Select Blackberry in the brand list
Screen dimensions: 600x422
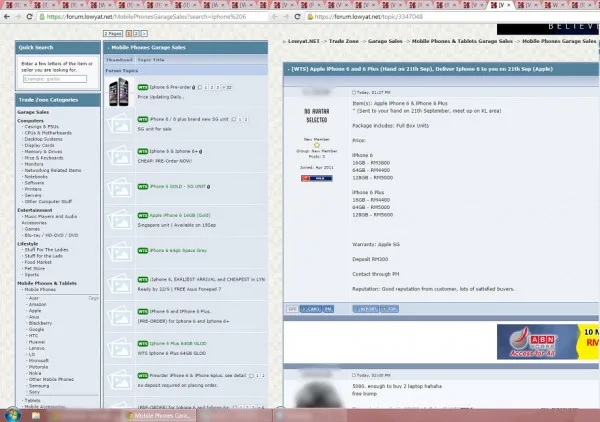40,323
